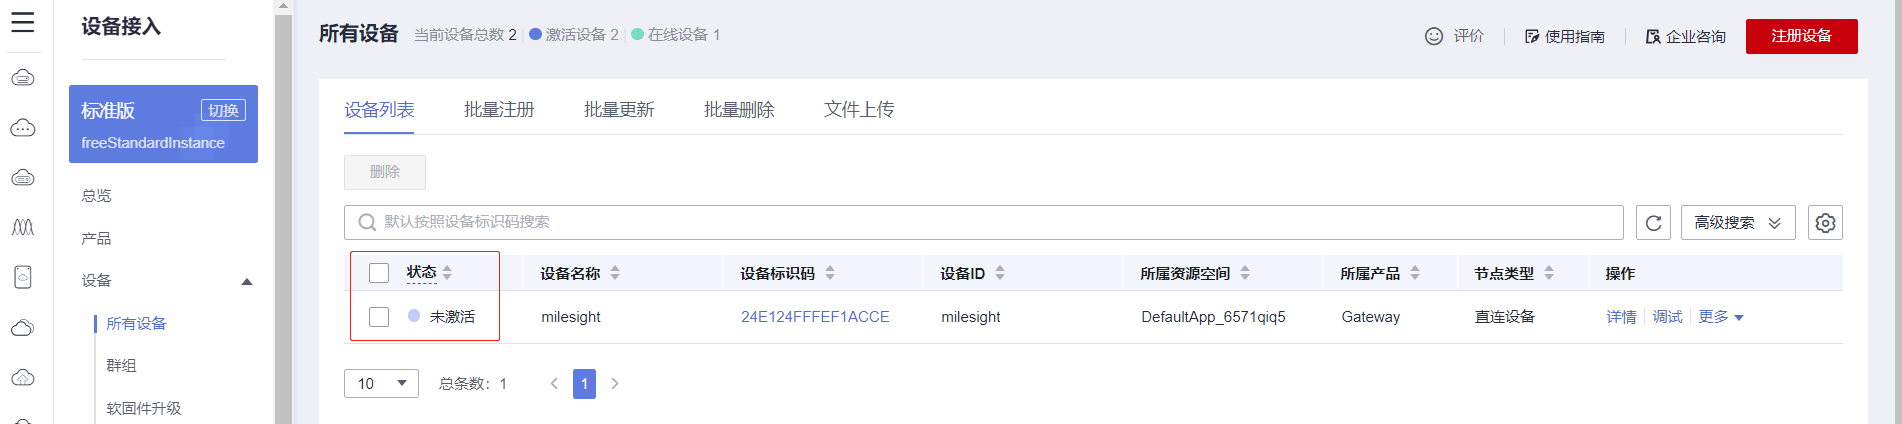Click the 评价 smiley face icon
Image resolution: width=1902 pixels, height=424 pixels.
[1434, 36]
